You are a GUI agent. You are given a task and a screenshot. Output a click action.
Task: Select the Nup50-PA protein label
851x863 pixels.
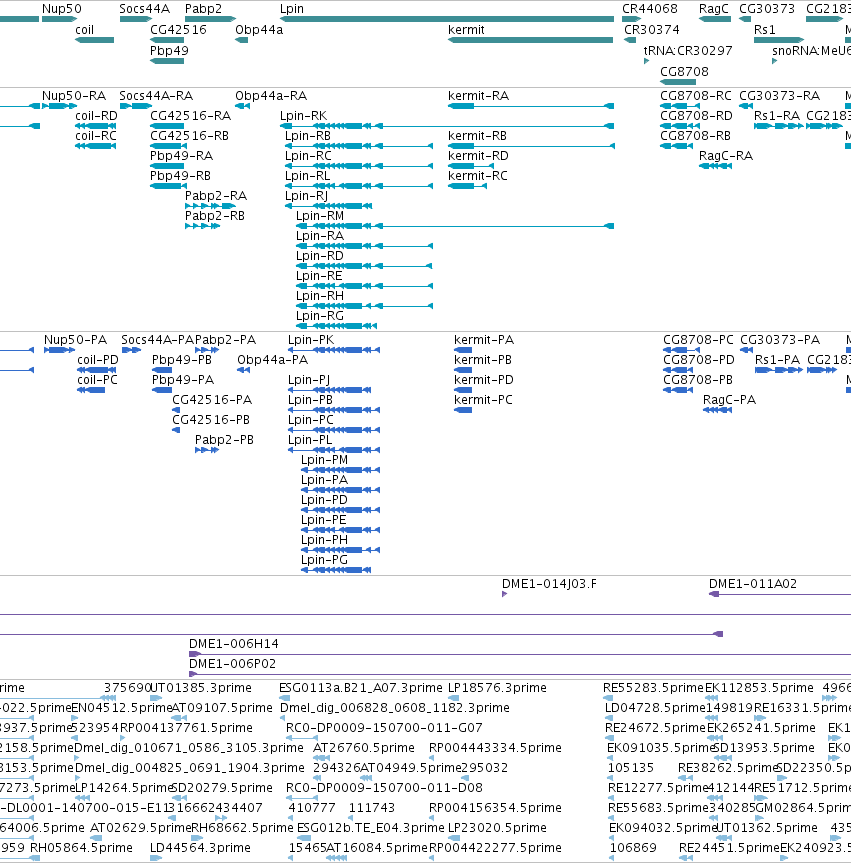[x=75, y=340]
